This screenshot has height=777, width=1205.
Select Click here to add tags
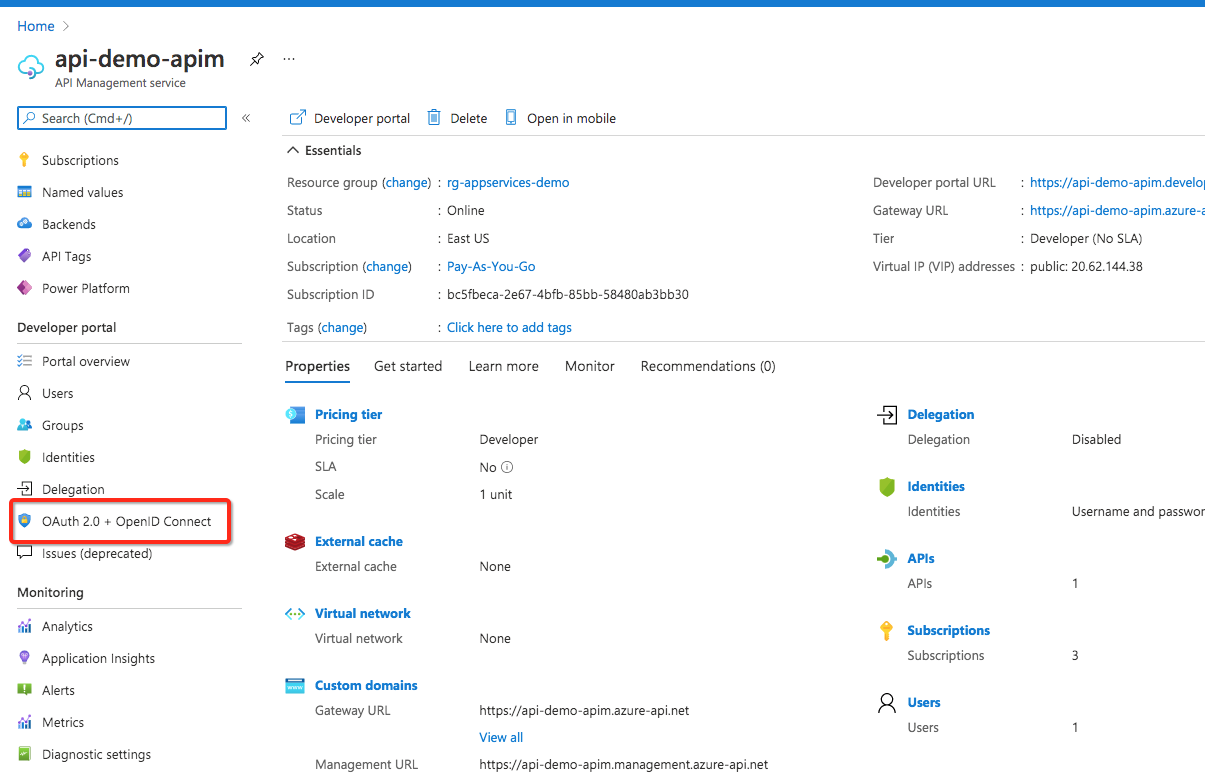coord(509,327)
